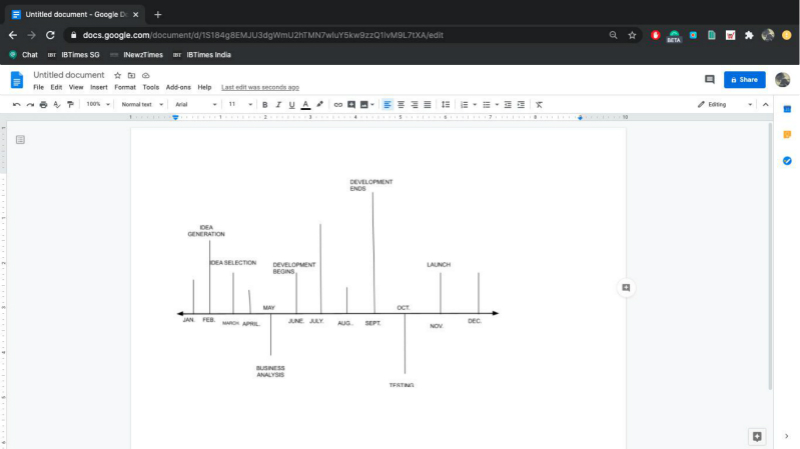This screenshot has width=800, height=449.
Task: Click the Print icon
Action: [x=43, y=104]
